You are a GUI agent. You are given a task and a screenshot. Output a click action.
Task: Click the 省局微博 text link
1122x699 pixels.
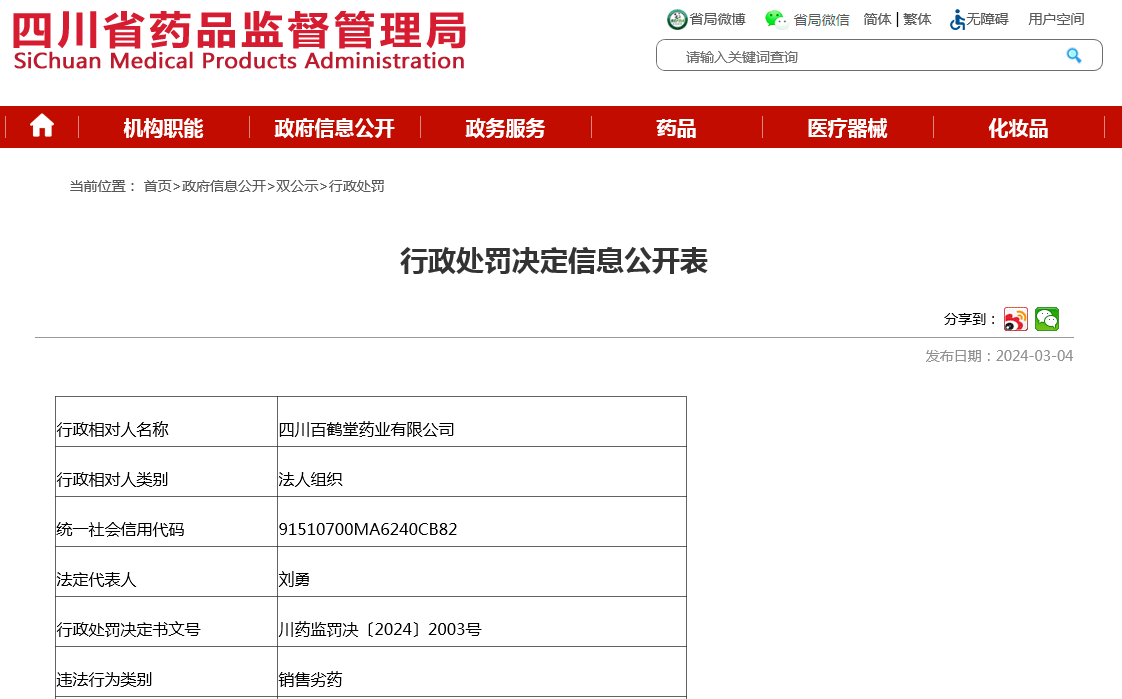tap(717, 19)
